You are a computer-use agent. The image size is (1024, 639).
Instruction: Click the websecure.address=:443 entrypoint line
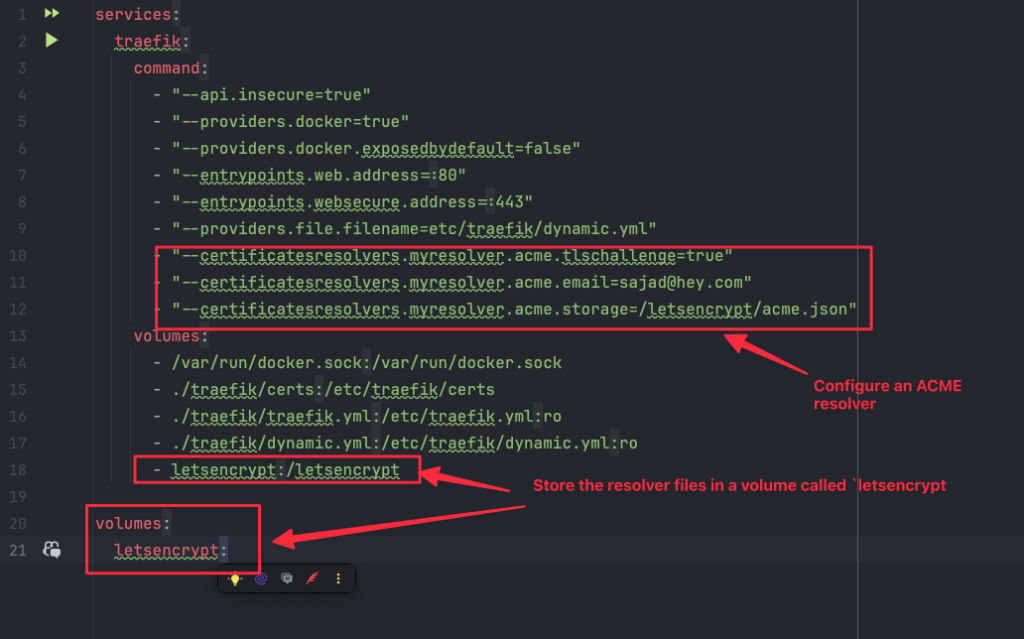(x=352, y=202)
